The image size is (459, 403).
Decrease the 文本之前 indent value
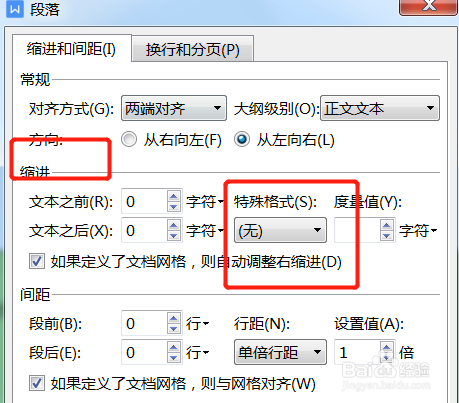click(174, 207)
